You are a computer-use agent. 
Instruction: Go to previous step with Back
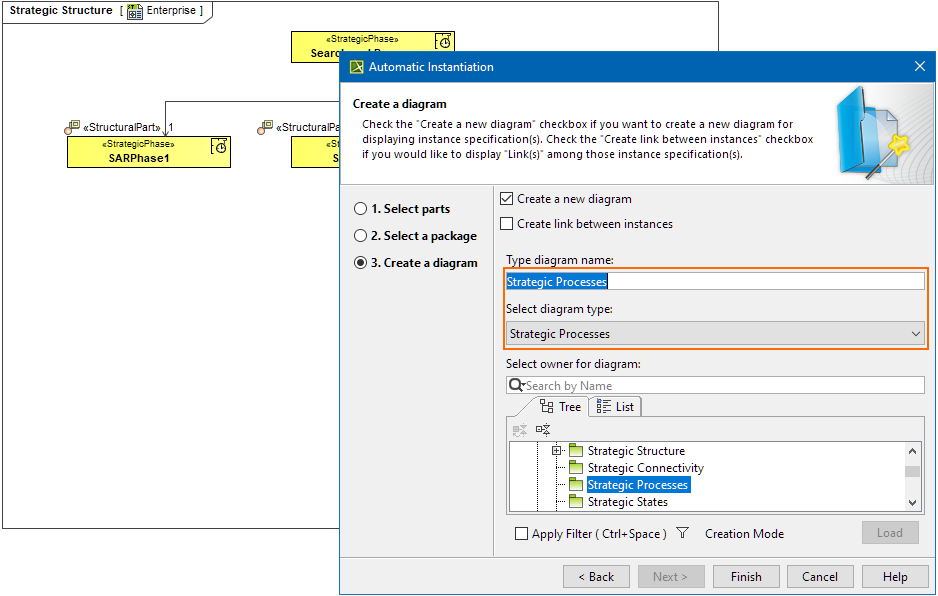pyautogui.click(x=596, y=577)
